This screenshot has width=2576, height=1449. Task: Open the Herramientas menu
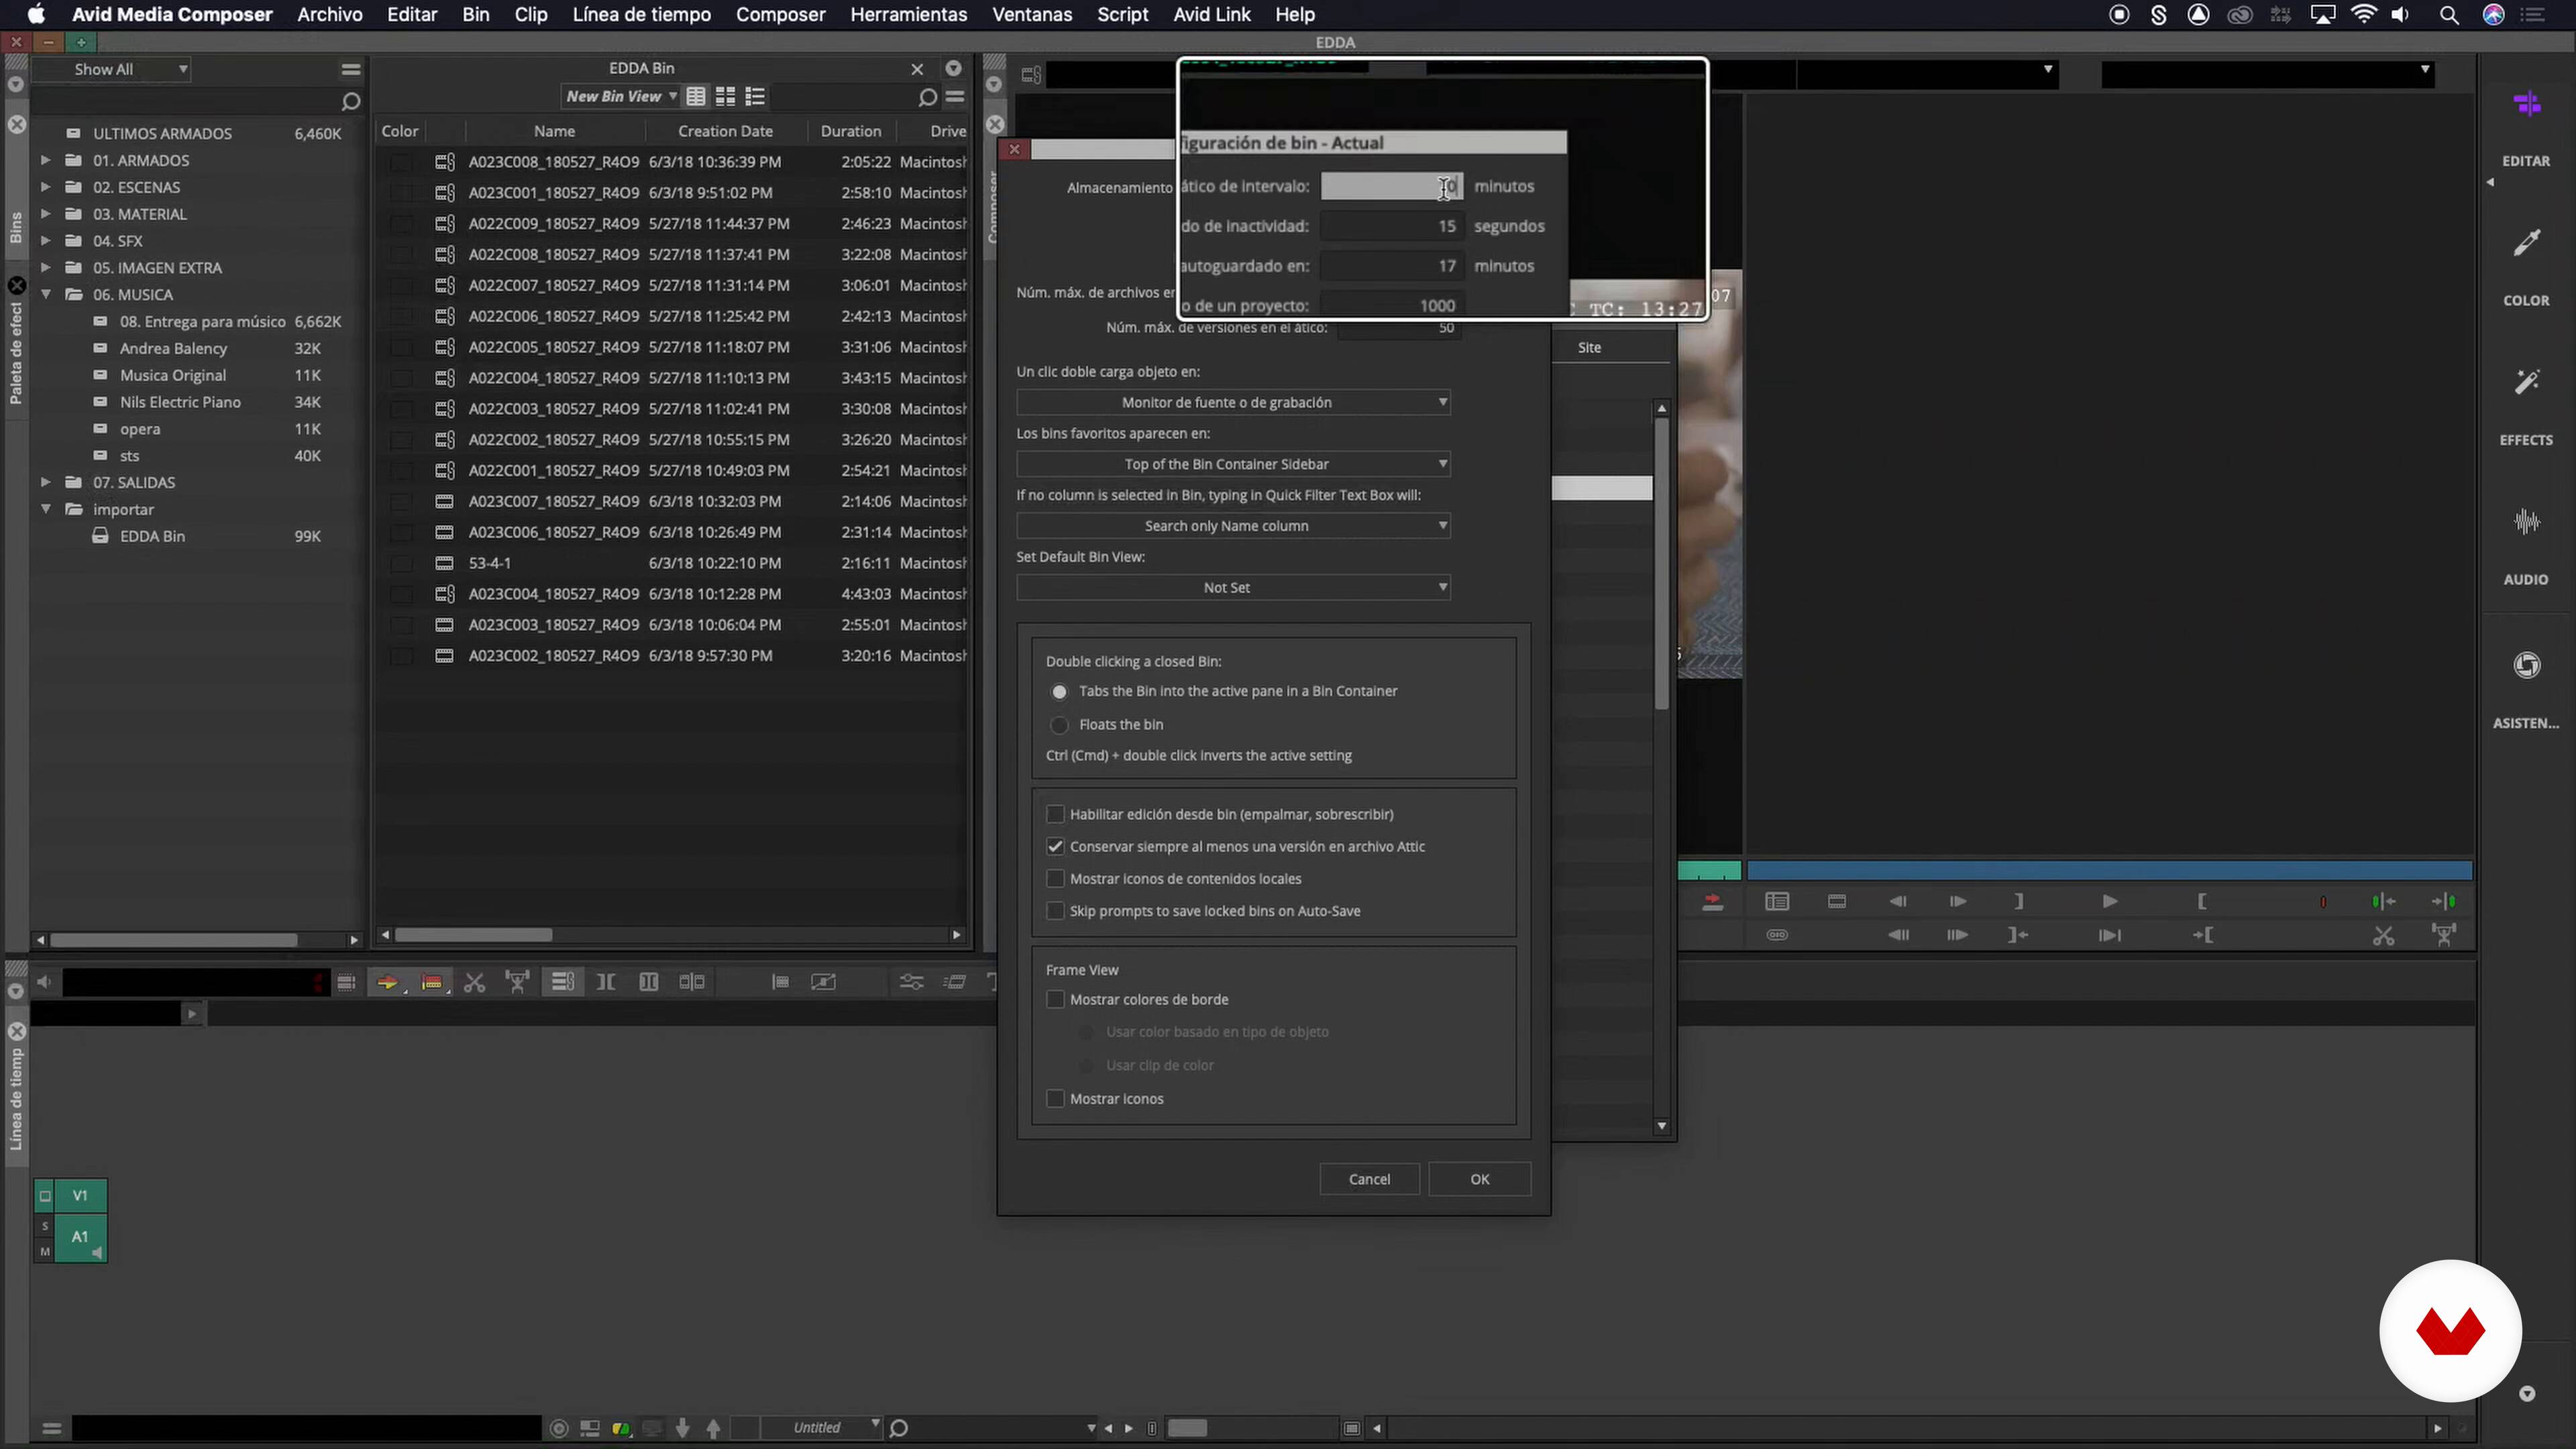pyautogui.click(x=908, y=15)
